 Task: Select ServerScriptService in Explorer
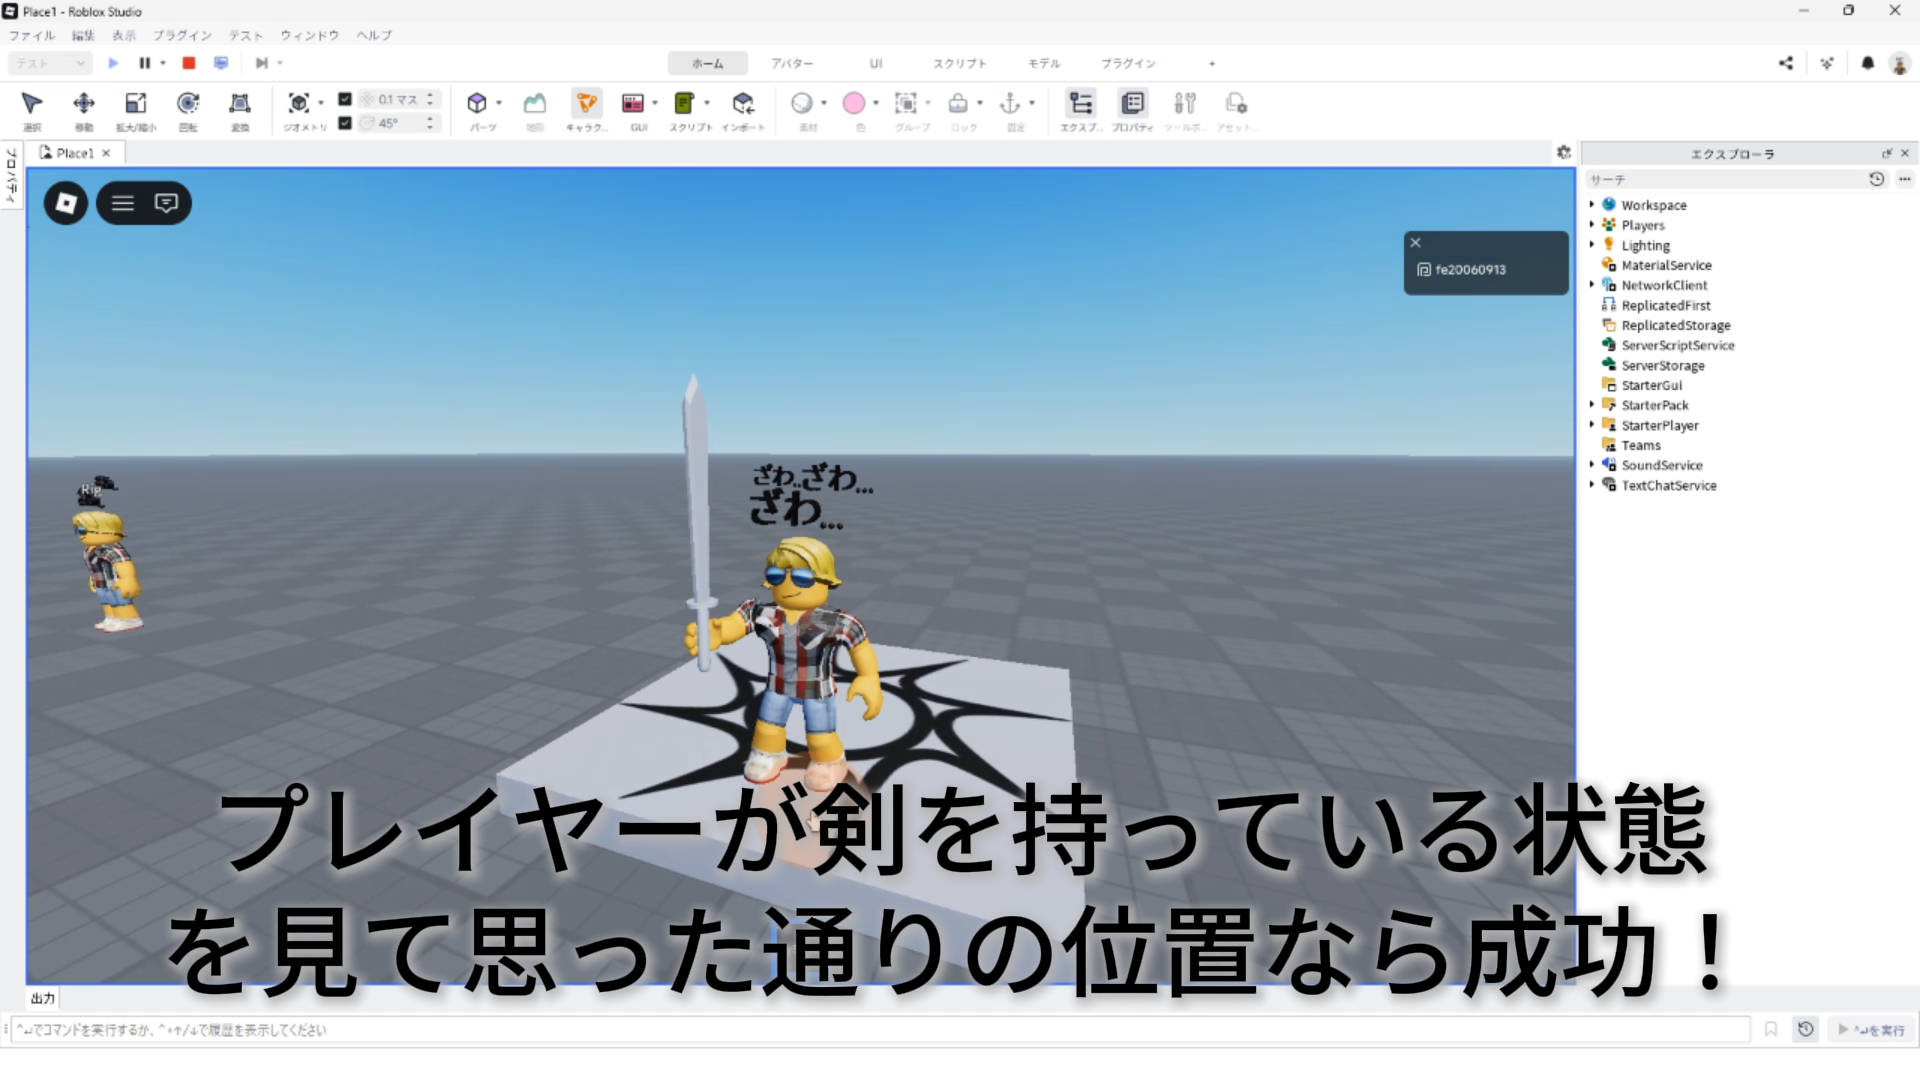tap(1677, 345)
